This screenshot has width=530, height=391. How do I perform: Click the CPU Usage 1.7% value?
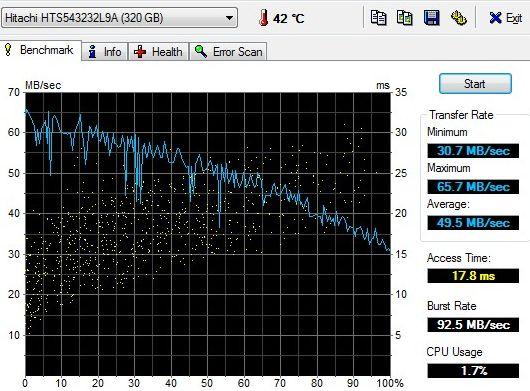click(473, 371)
